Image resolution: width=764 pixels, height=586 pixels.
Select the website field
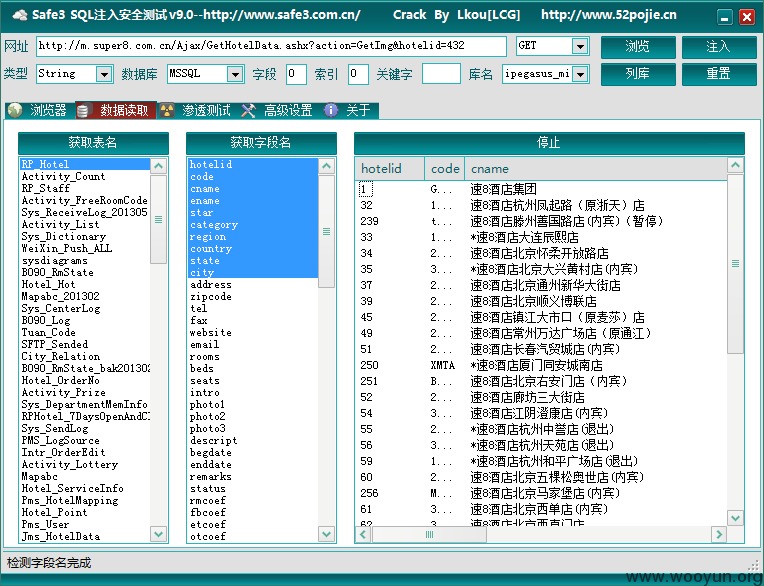click(x=253, y=332)
